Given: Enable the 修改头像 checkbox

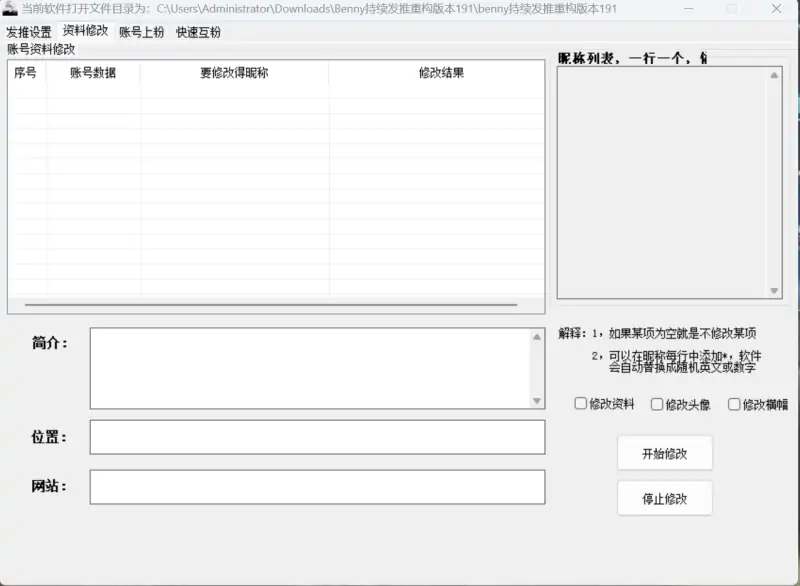Looking at the screenshot, I should pos(656,404).
